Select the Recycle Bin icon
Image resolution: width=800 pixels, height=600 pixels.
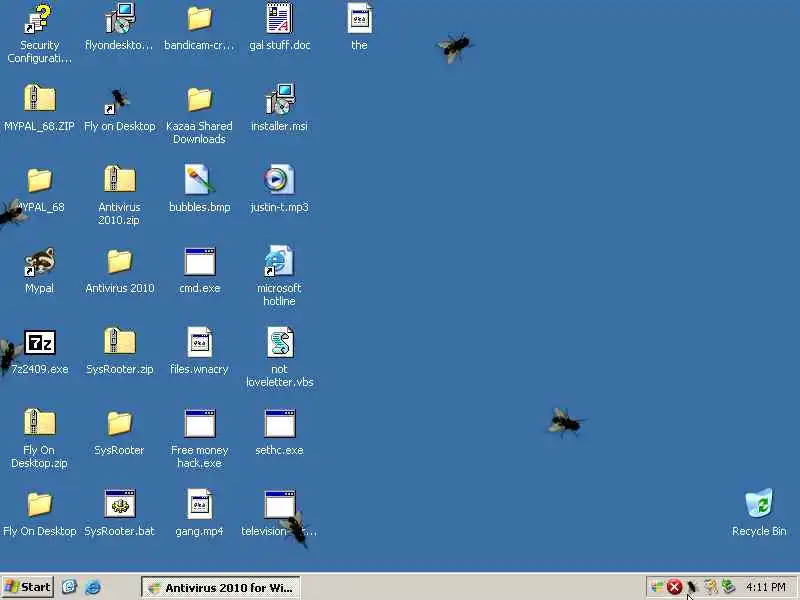(759, 503)
